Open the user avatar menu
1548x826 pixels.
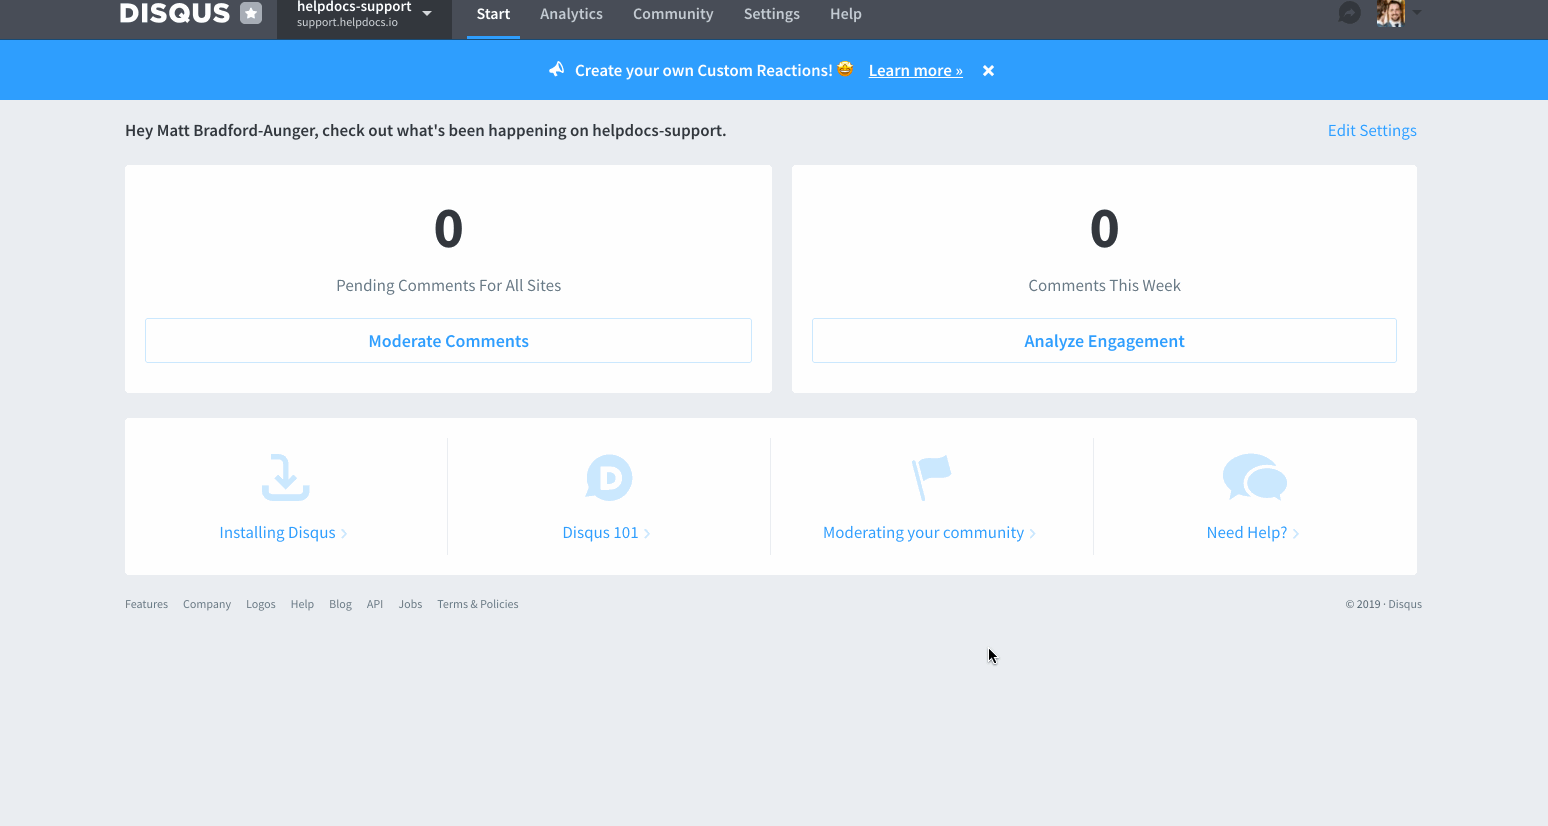click(x=1390, y=13)
